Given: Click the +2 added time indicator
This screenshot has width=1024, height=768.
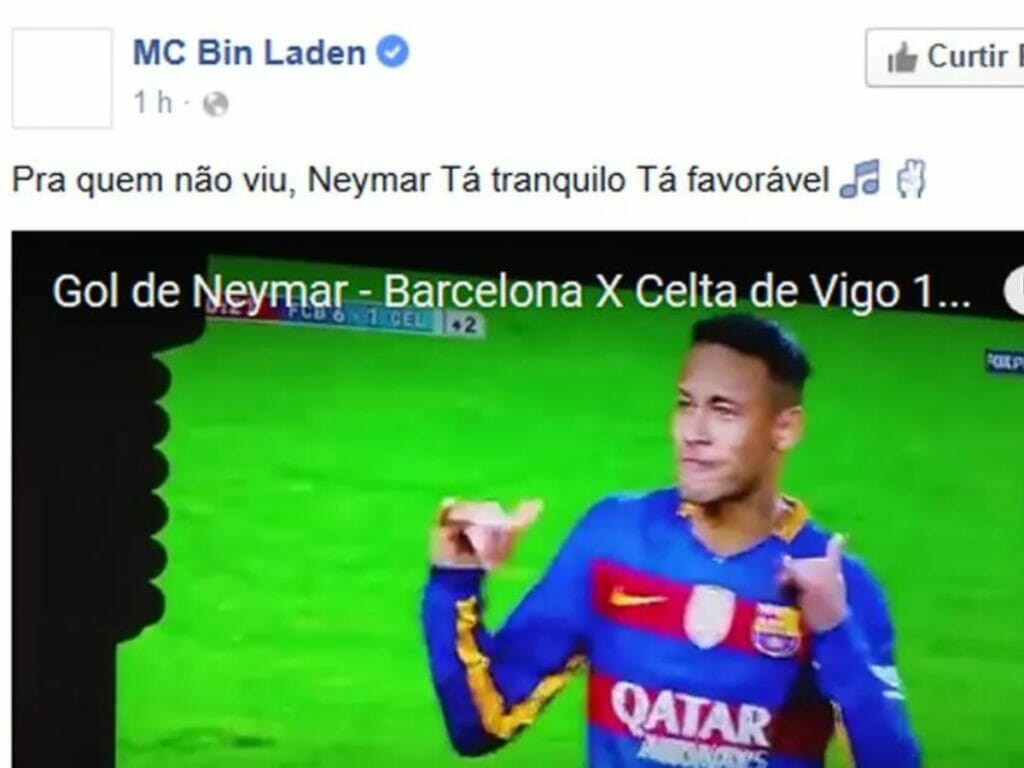Looking at the screenshot, I should coord(464,325).
